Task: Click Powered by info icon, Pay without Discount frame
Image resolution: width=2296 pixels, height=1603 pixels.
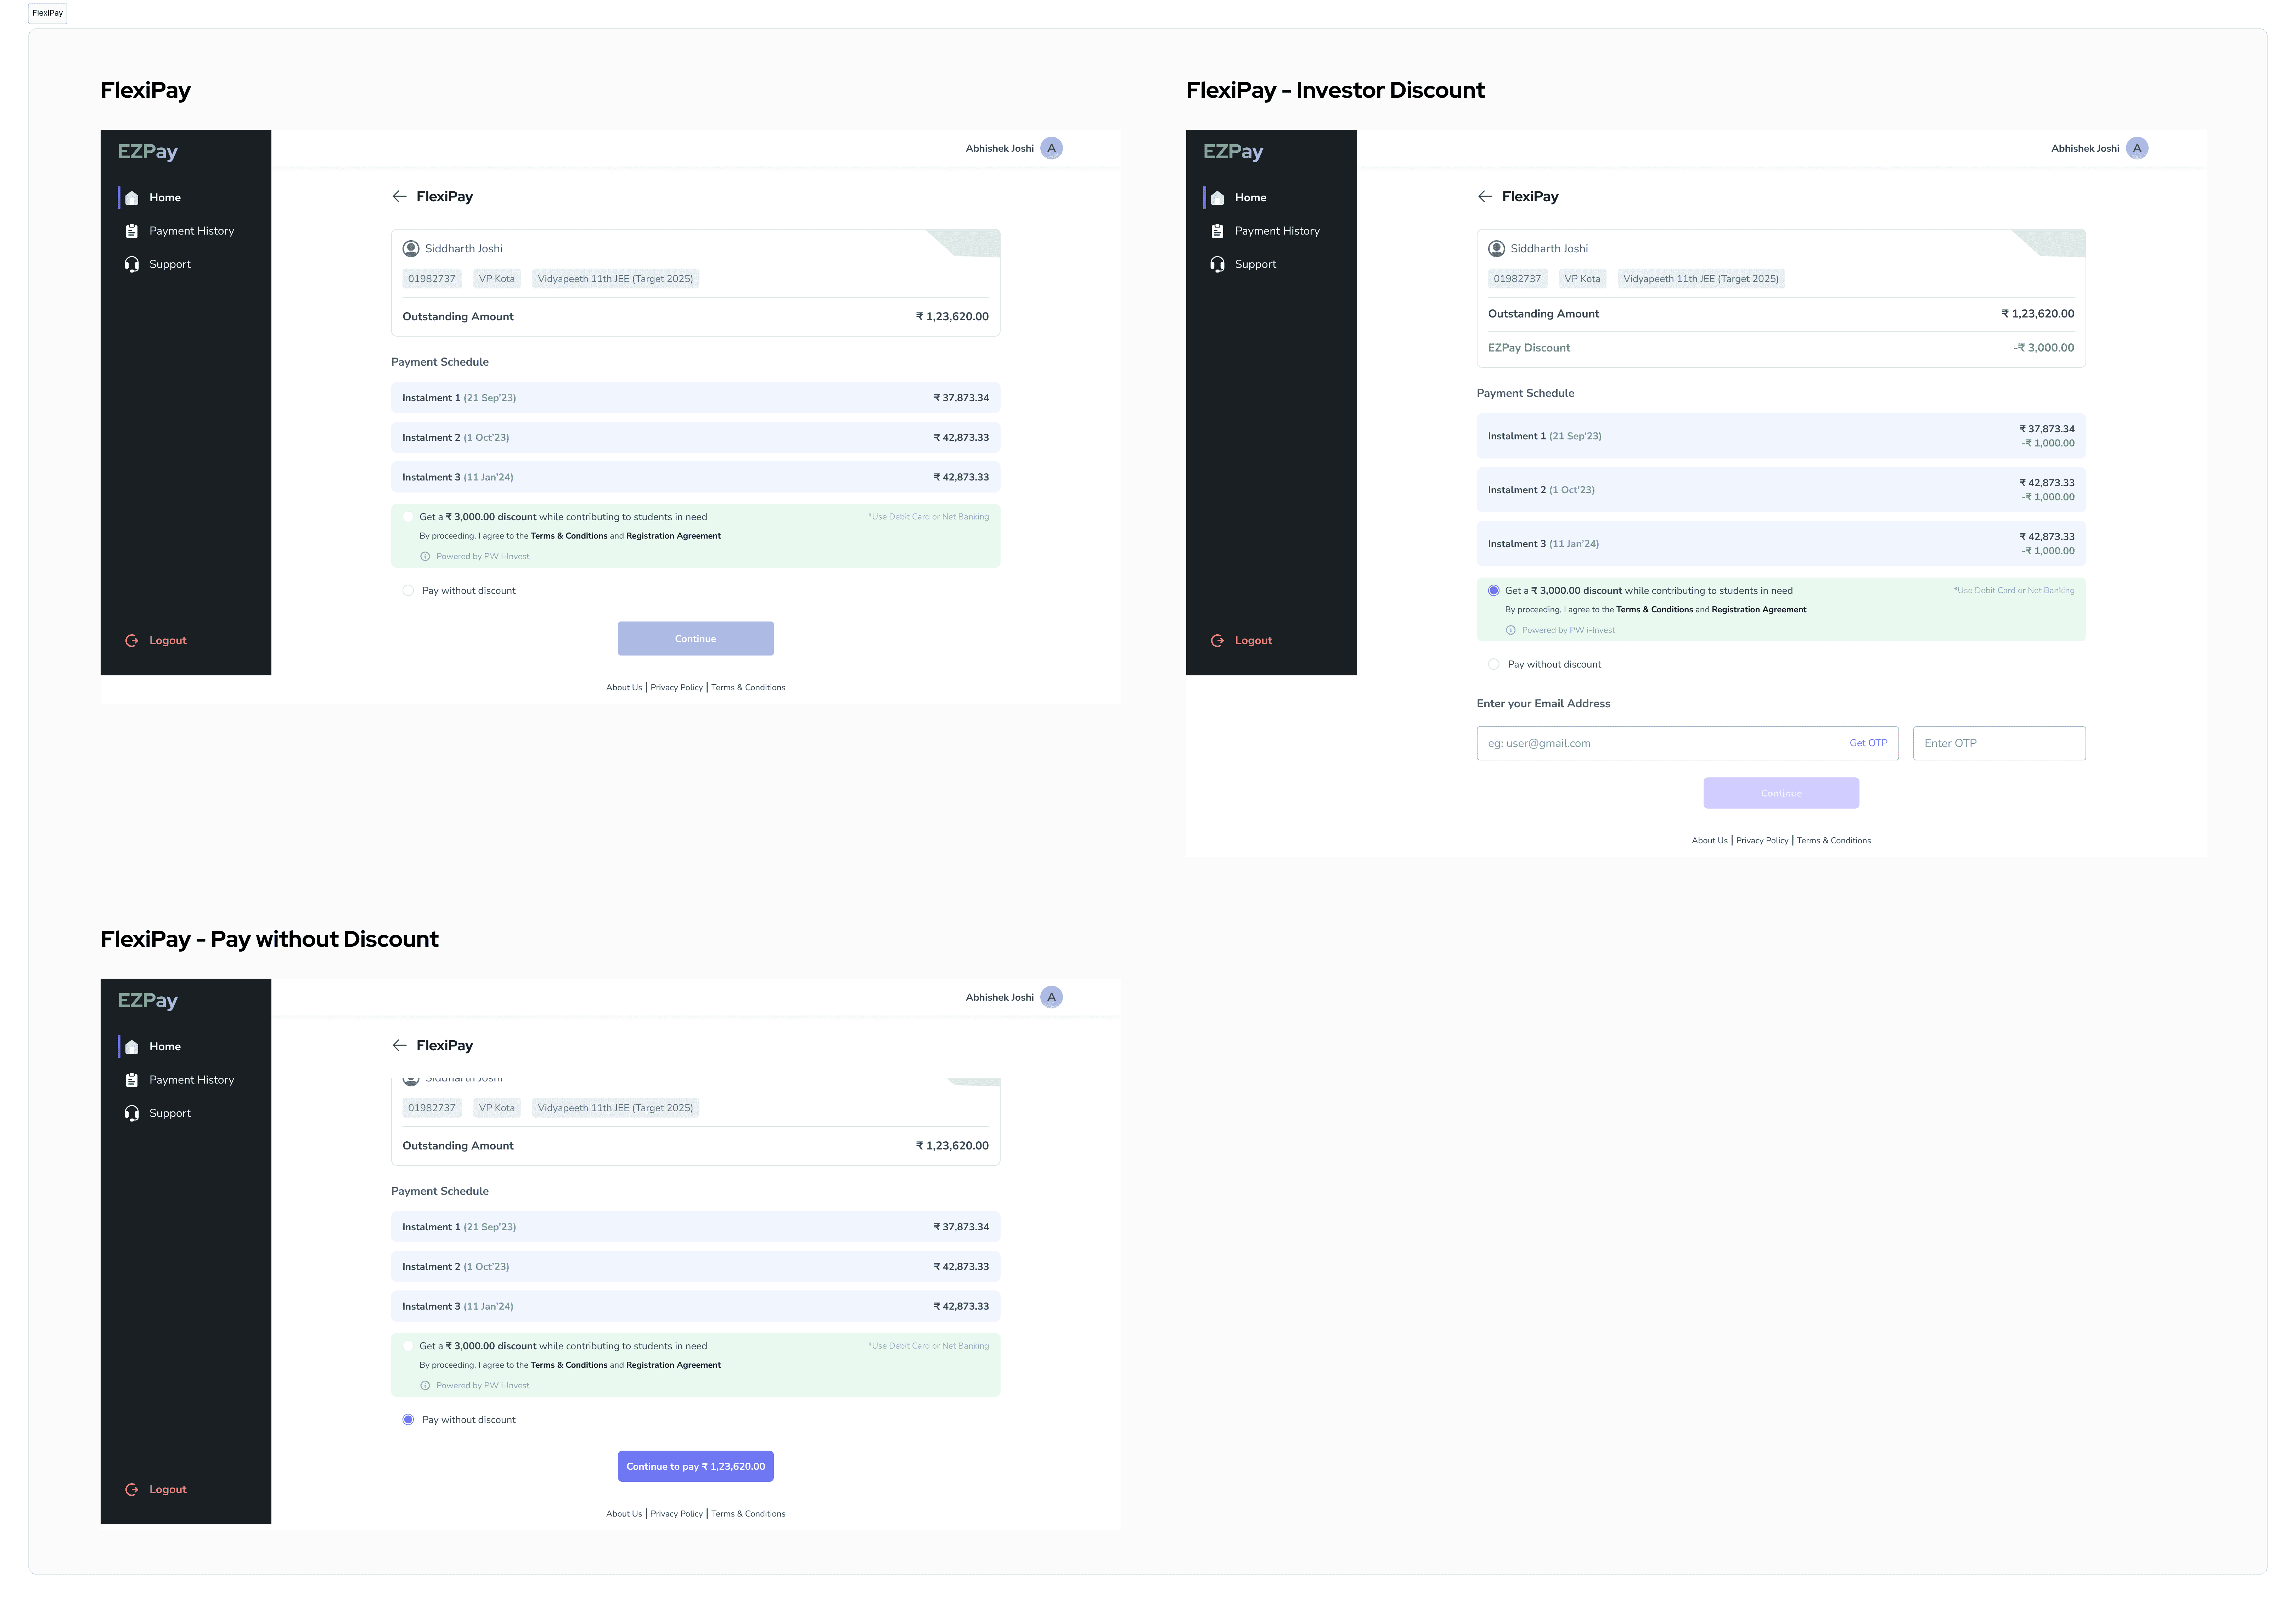Action: [x=425, y=1386]
